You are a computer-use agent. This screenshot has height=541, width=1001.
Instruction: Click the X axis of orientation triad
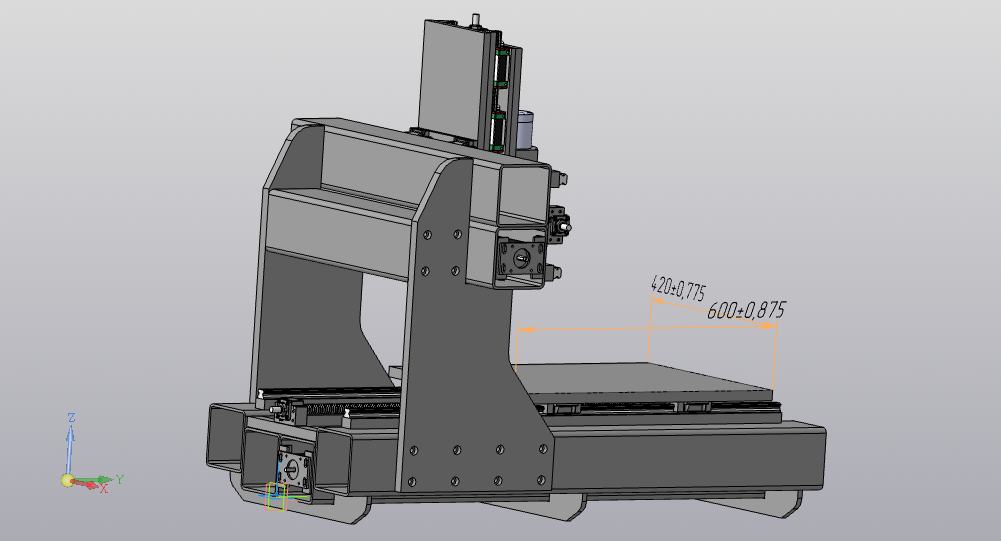tap(91, 485)
